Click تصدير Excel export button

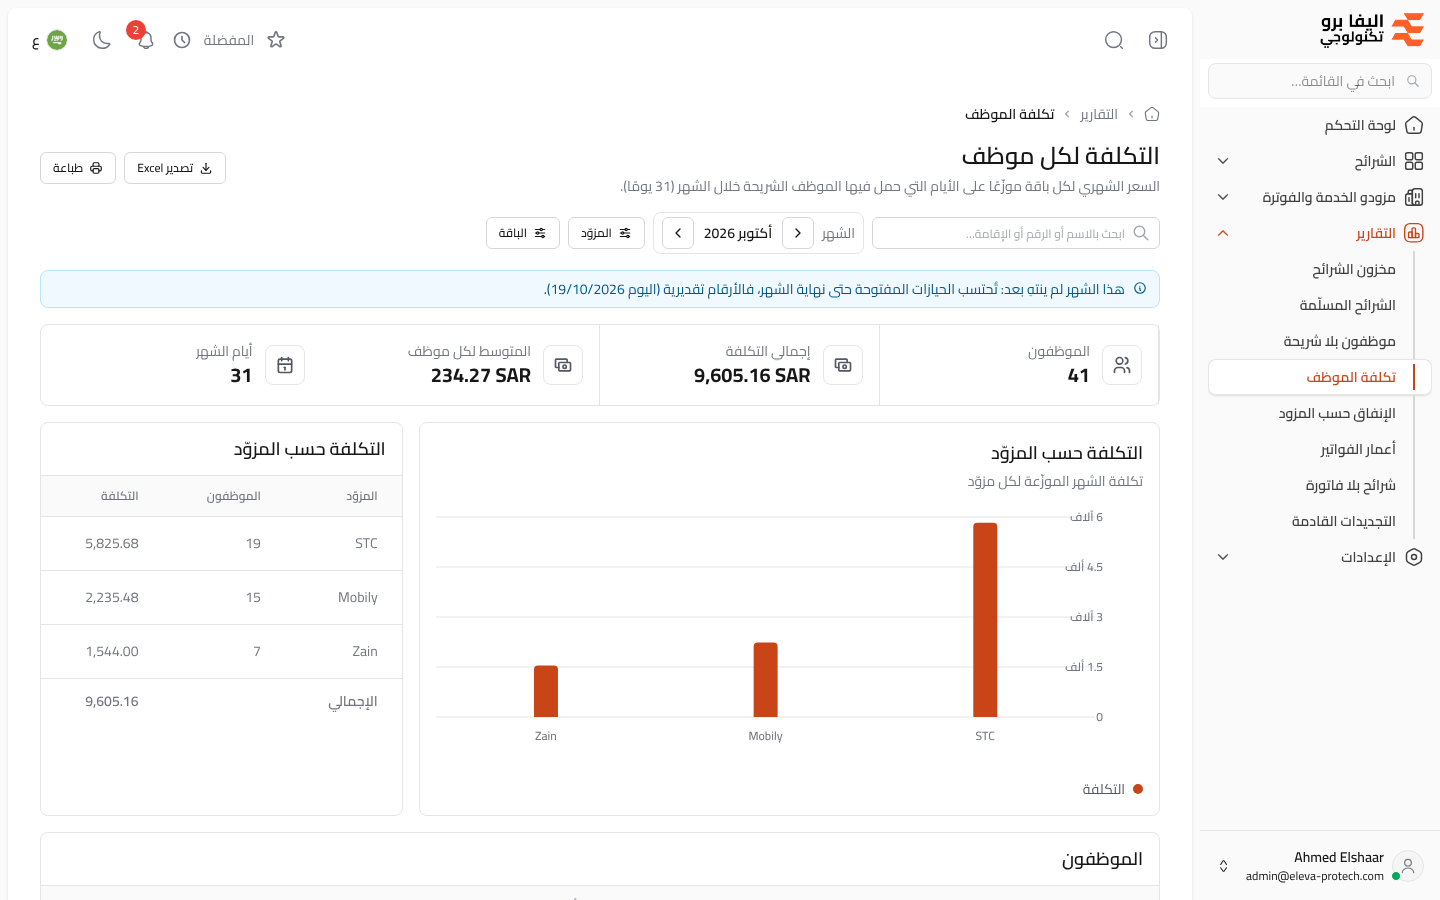tap(175, 168)
